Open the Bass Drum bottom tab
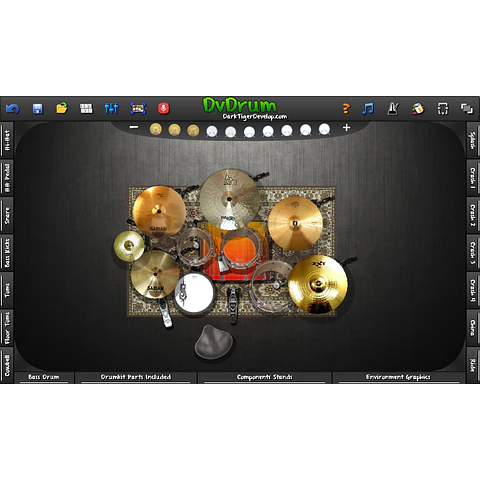This screenshot has width=480, height=480. pos(44,377)
